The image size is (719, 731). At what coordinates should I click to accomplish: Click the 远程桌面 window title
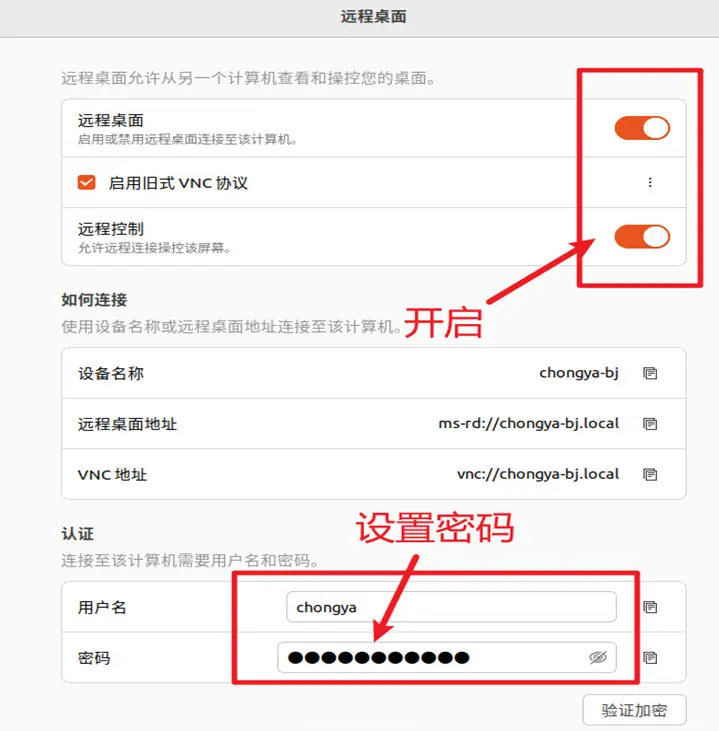point(373,17)
